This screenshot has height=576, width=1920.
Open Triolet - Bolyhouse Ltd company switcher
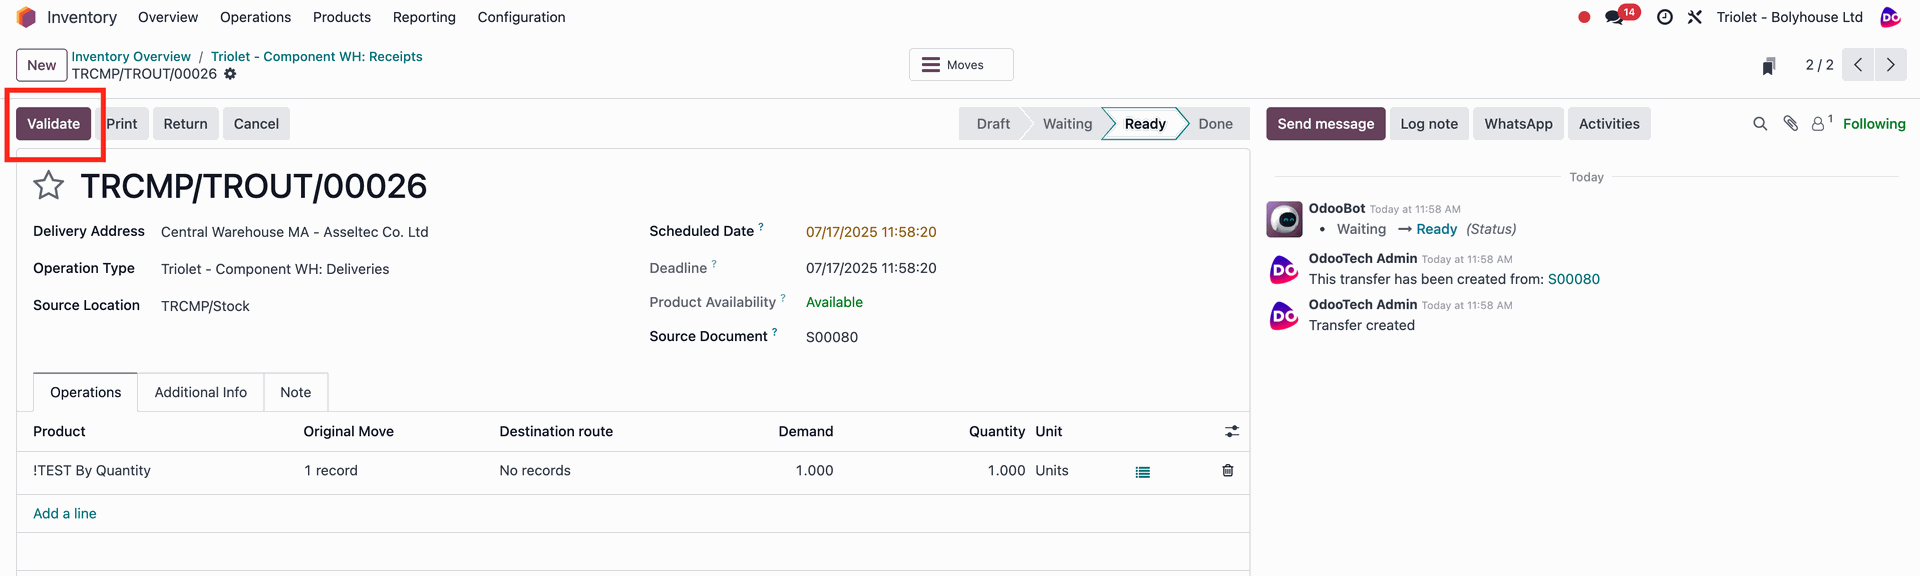tap(1789, 17)
